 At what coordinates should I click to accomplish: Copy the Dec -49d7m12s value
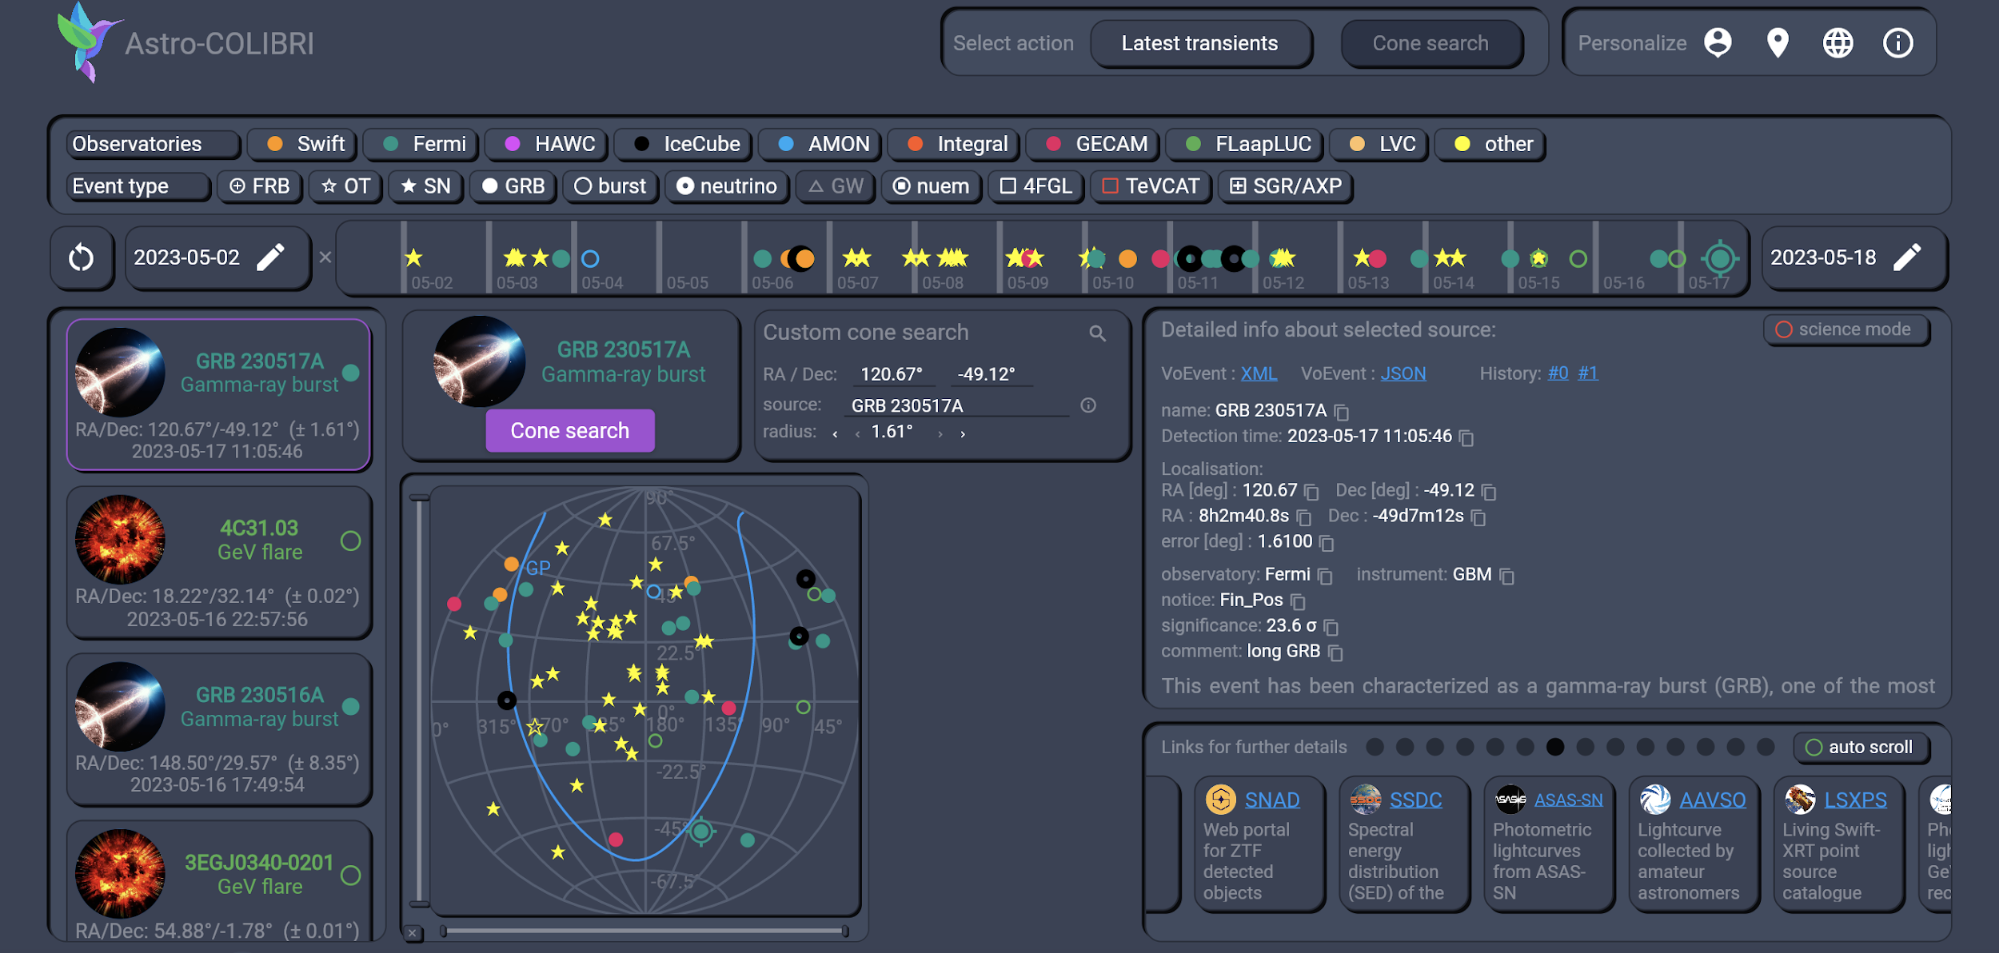click(x=1478, y=517)
